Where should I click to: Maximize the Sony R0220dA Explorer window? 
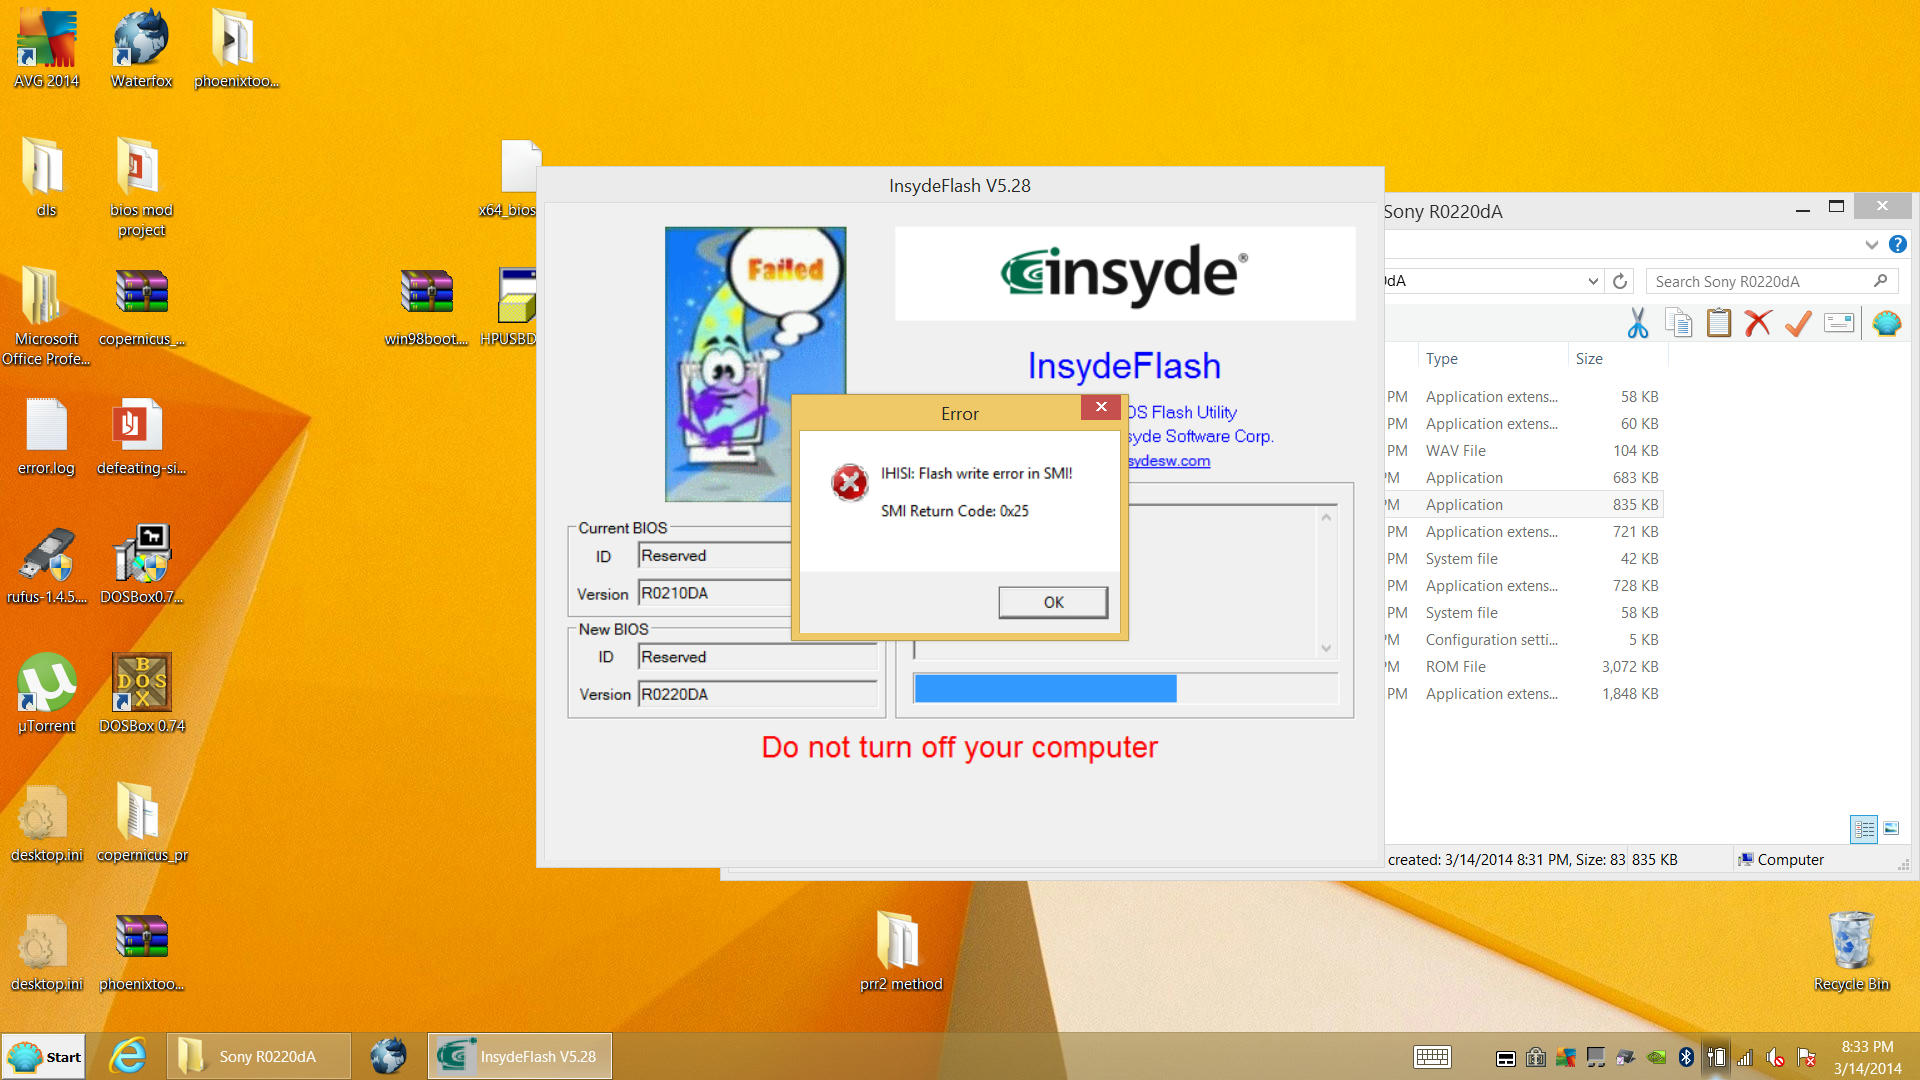(1836, 206)
